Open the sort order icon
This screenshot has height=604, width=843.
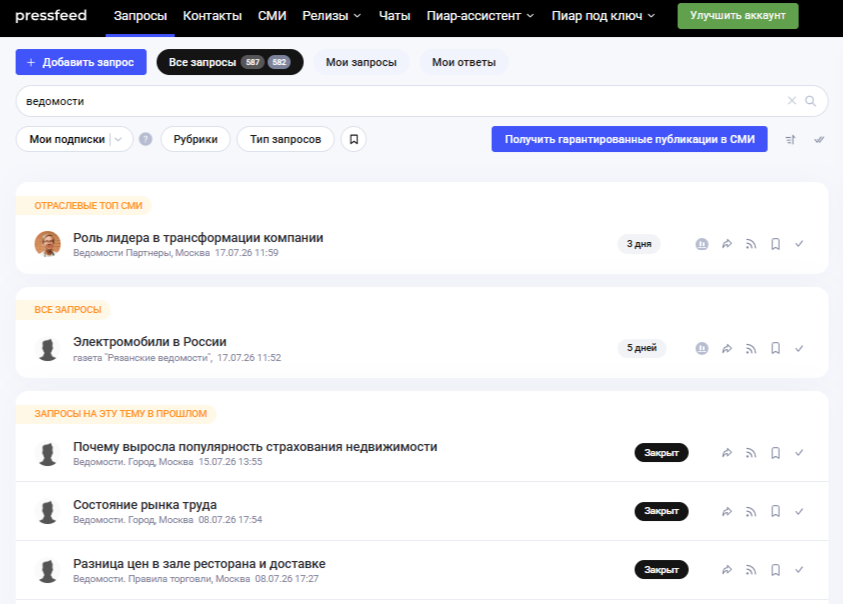[x=790, y=140]
